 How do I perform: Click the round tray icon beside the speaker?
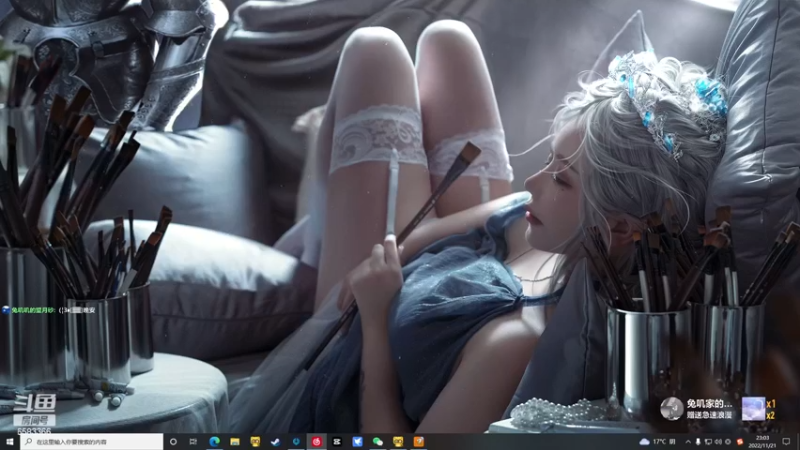point(728,442)
